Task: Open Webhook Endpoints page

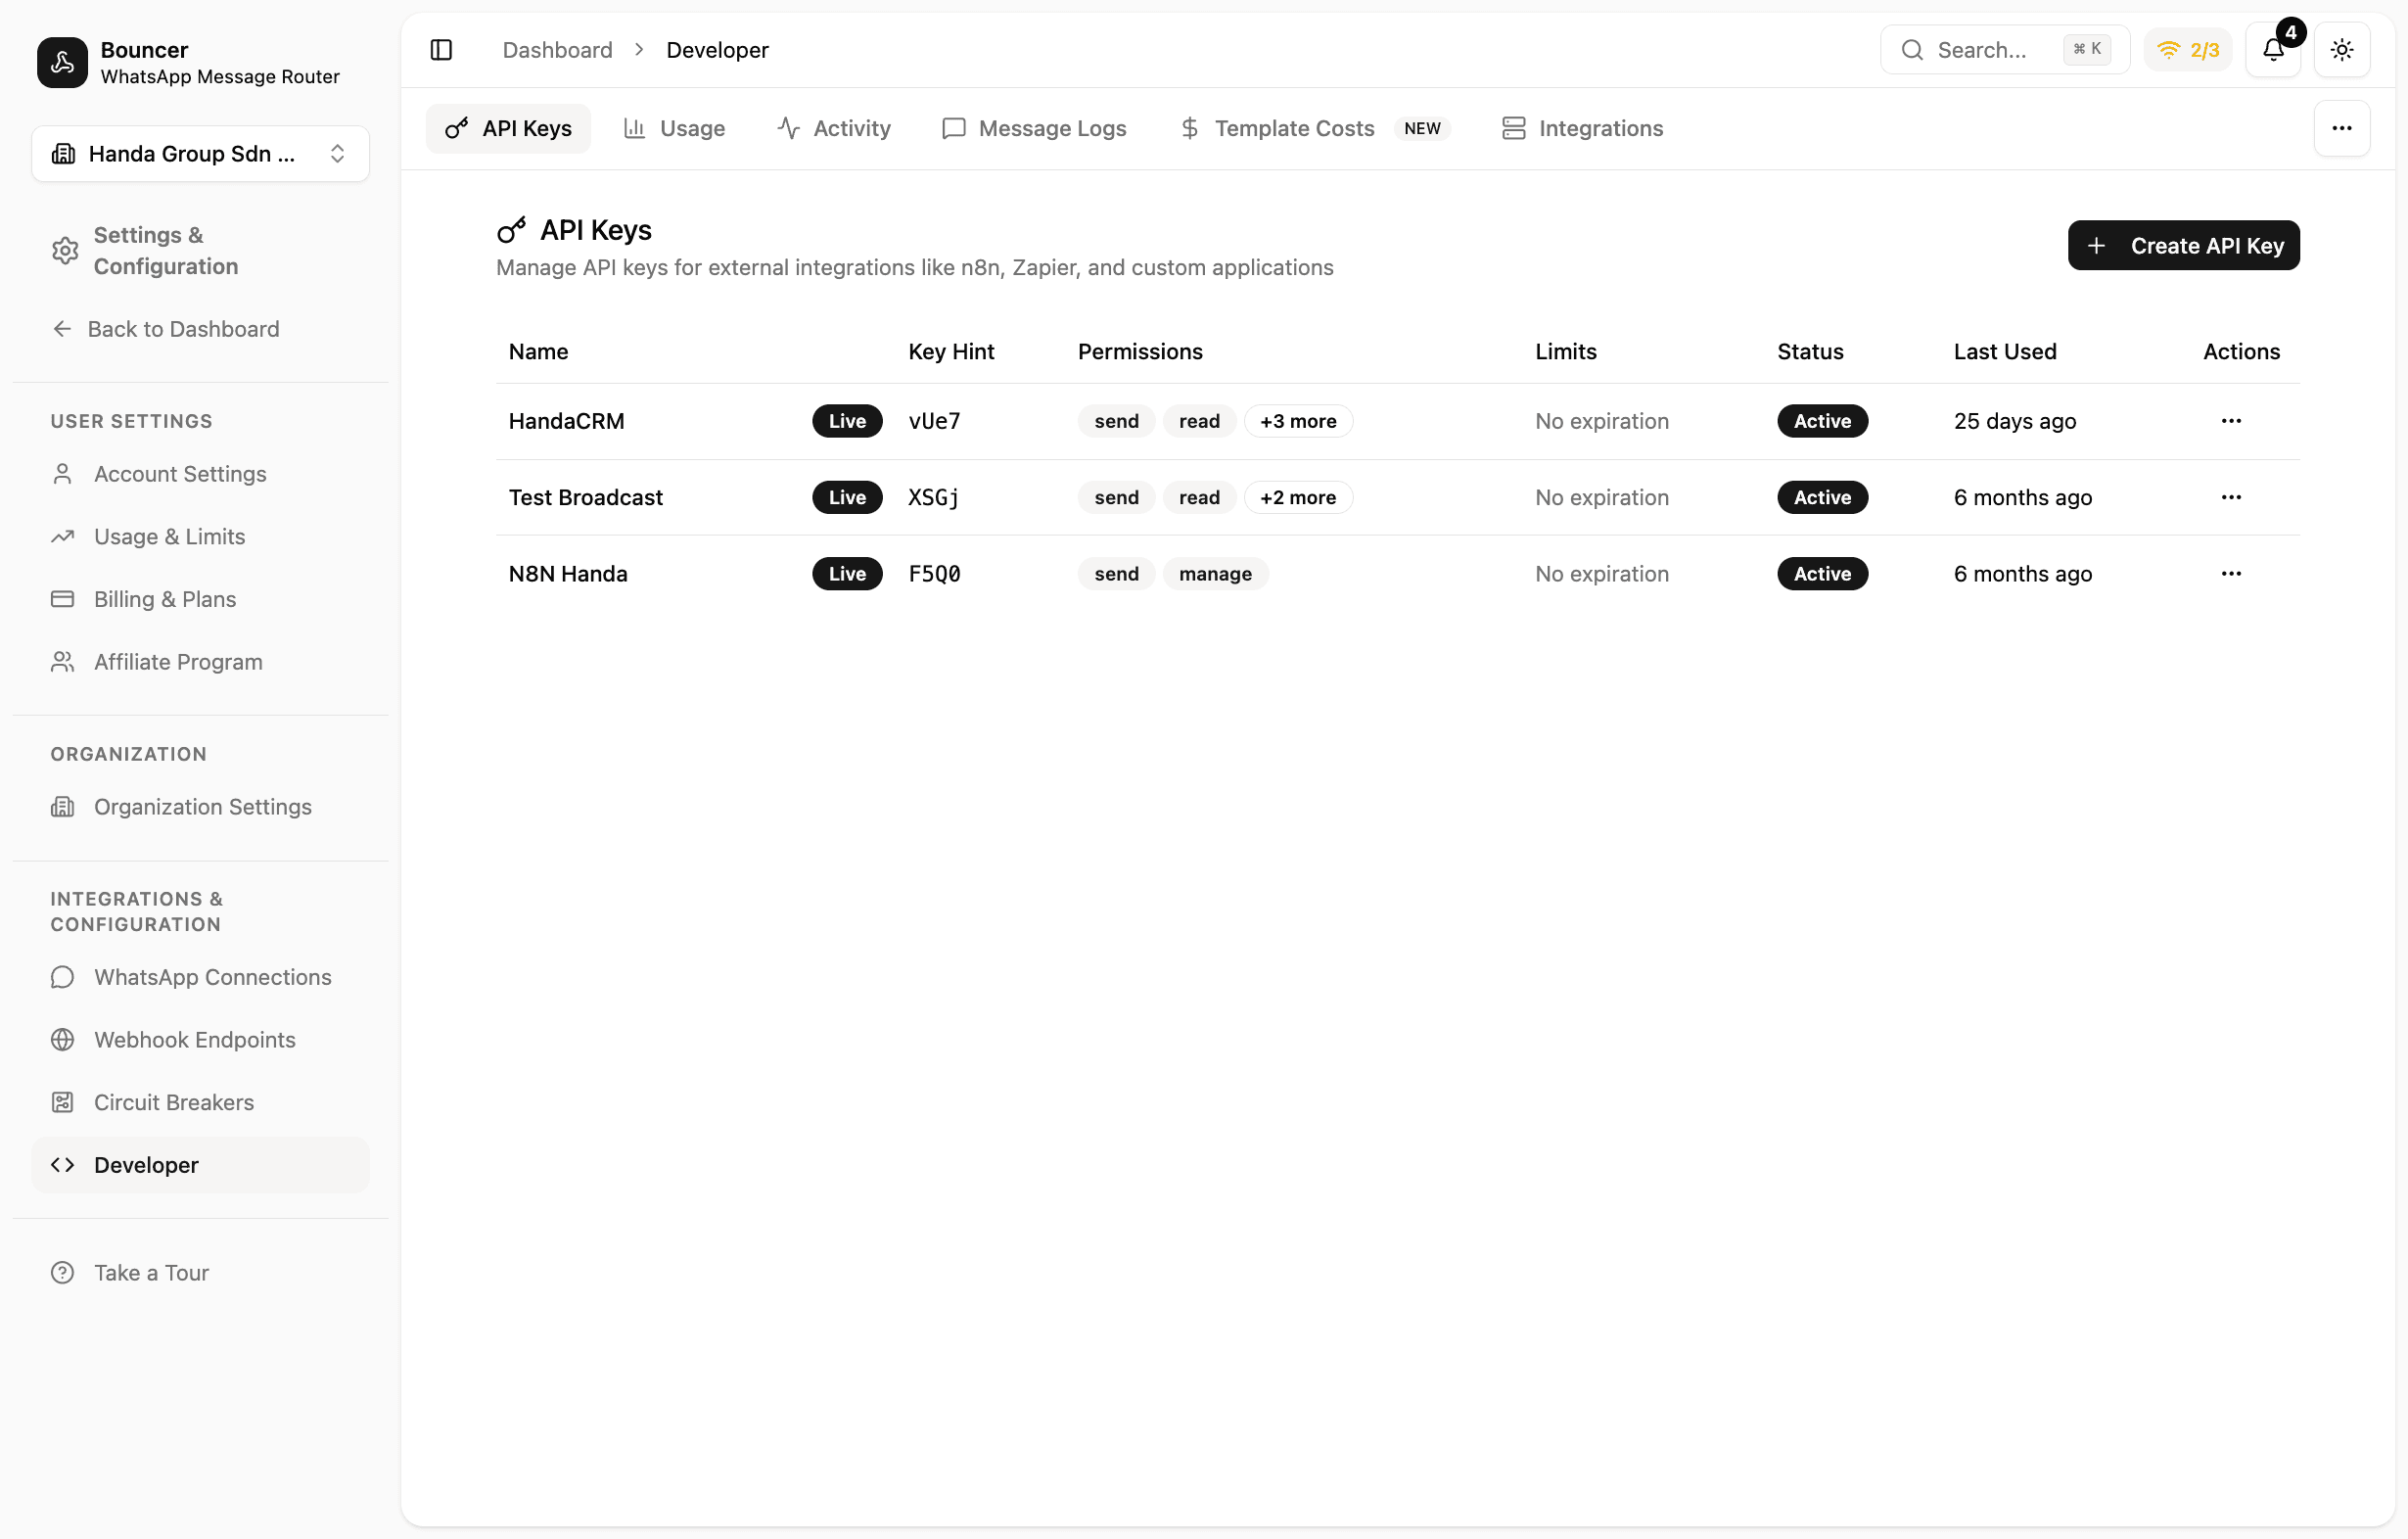Action: tap(200, 1040)
